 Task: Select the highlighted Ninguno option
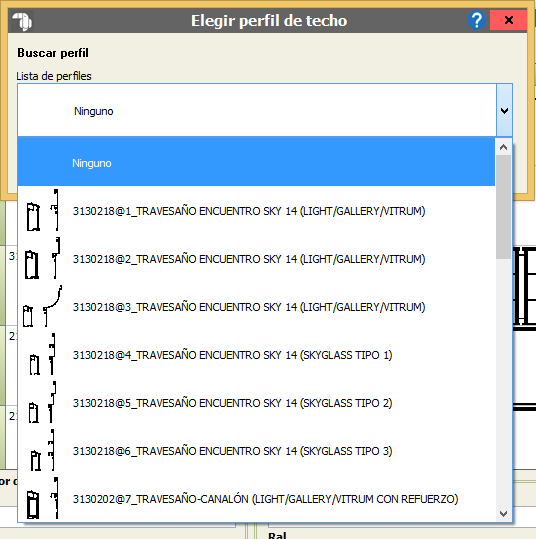256,162
